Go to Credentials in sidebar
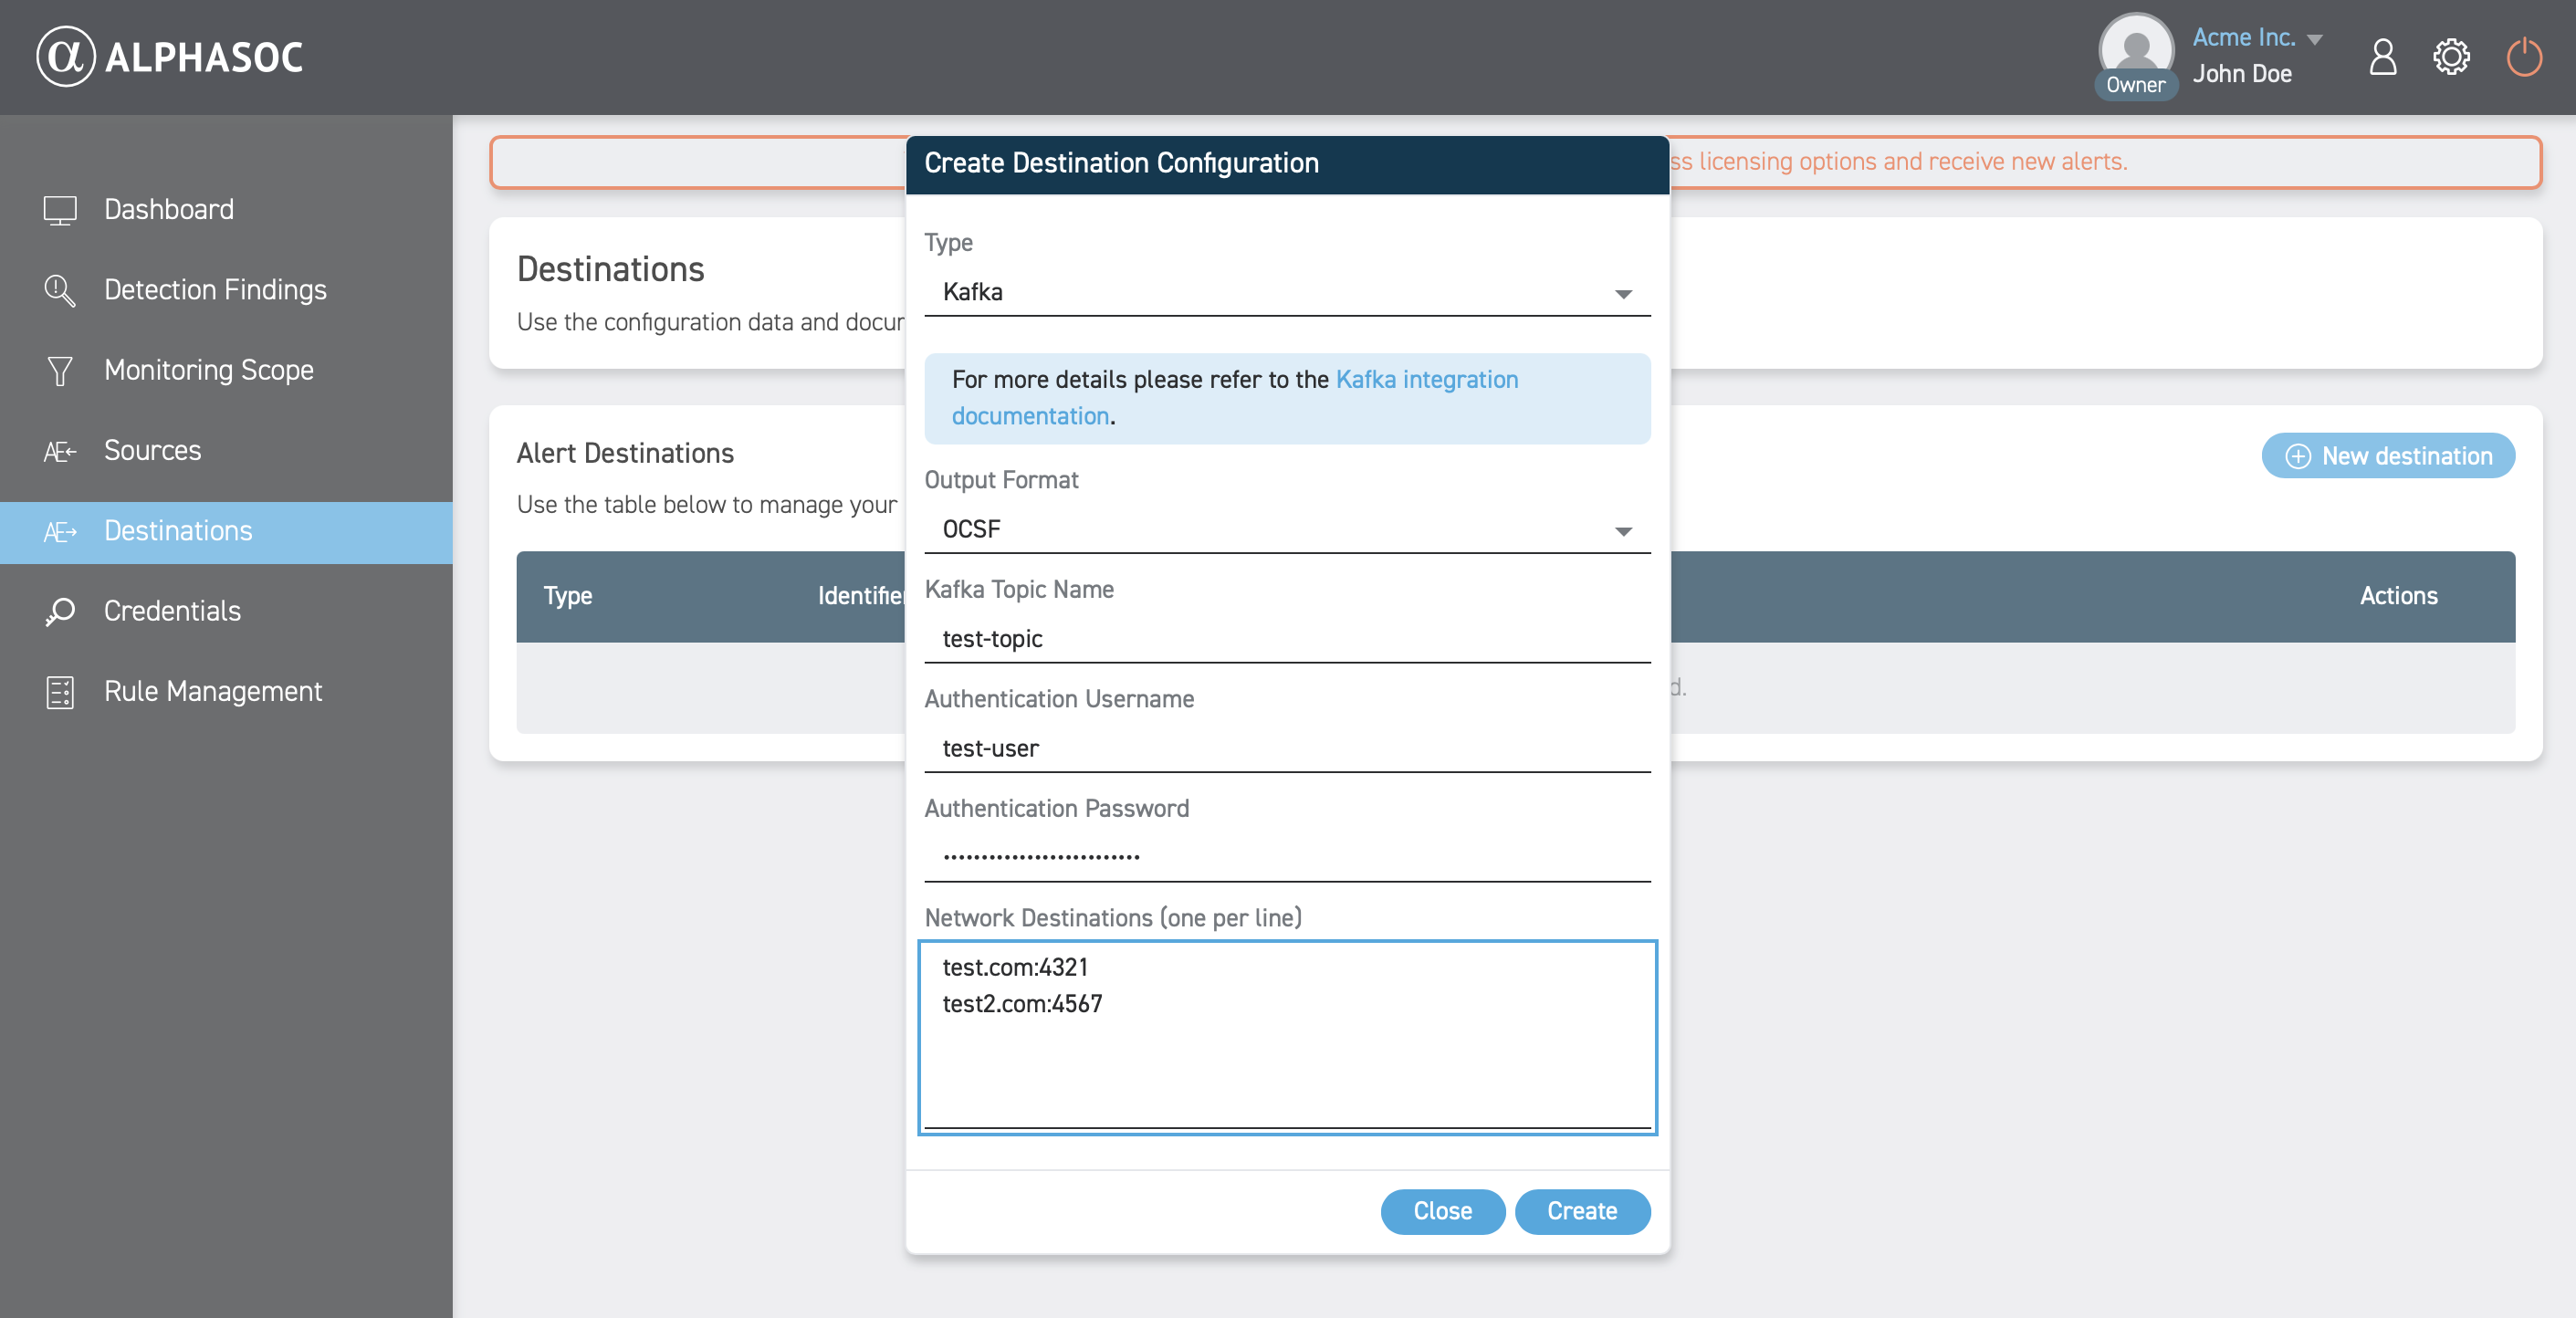Screen dimensions: 2576x1318 point(172,611)
